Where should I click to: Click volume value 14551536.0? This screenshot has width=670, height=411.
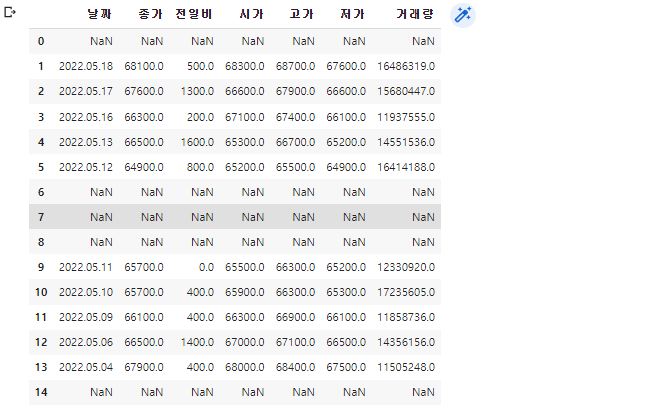click(x=406, y=142)
